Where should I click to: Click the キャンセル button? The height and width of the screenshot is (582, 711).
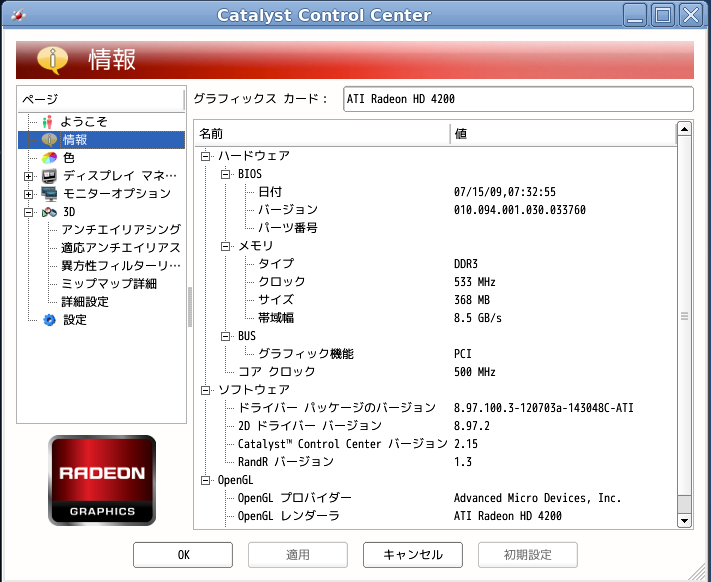pos(412,554)
